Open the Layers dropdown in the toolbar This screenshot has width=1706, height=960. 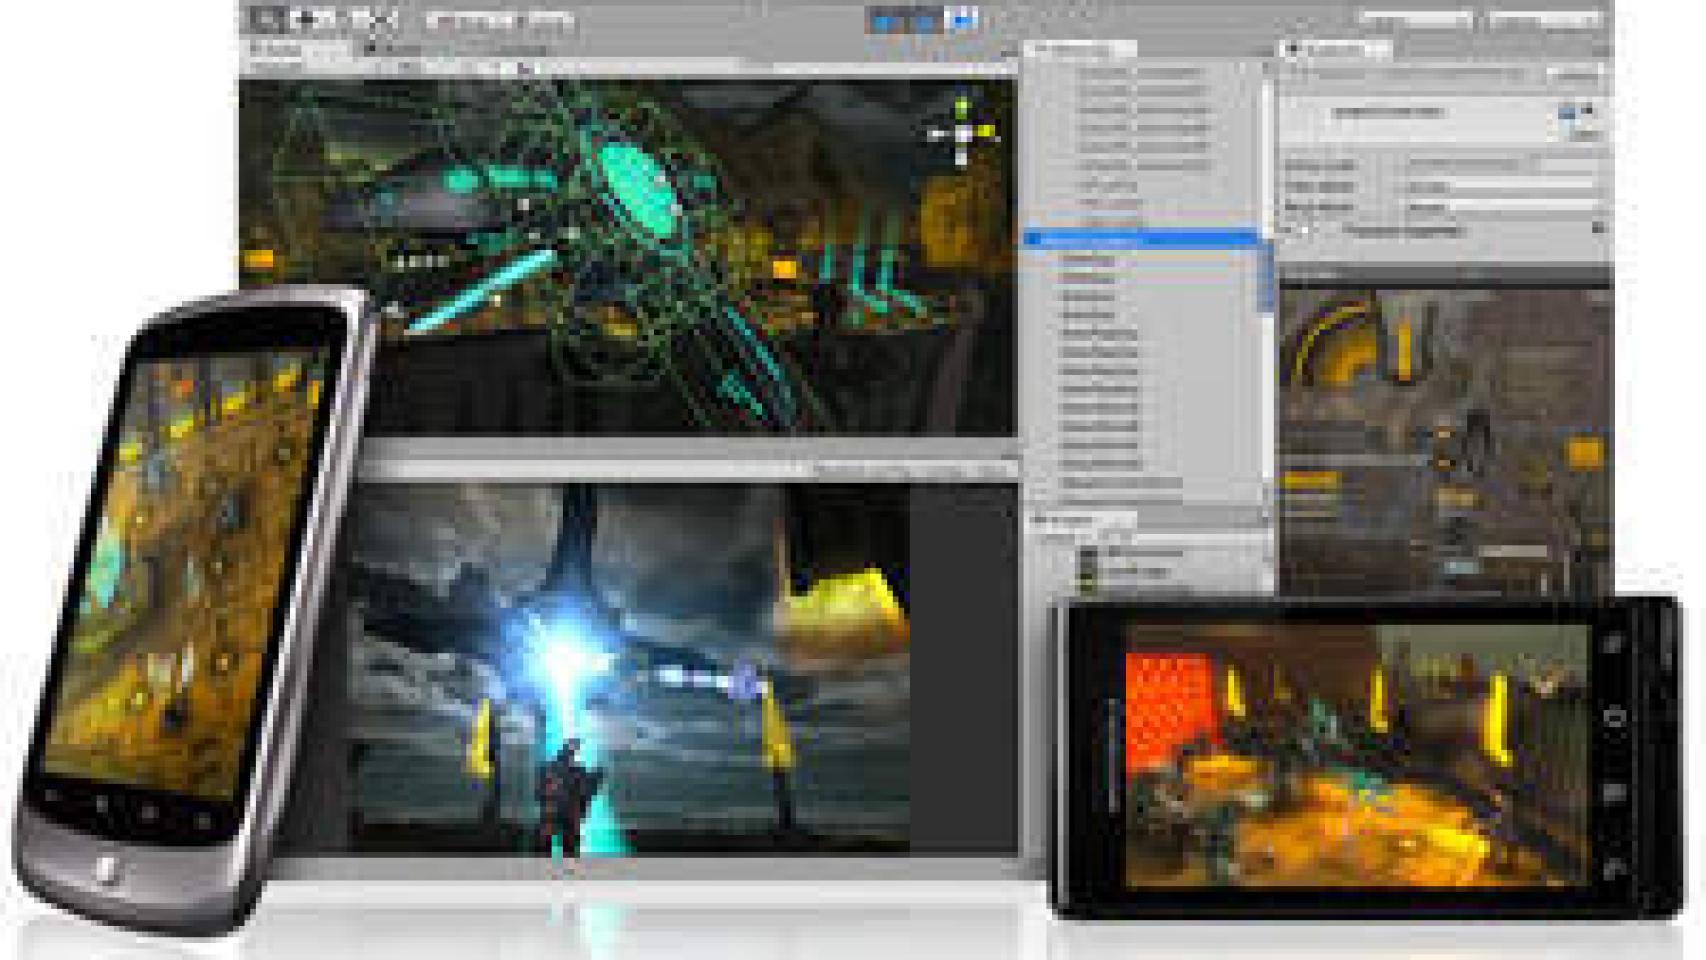[x=1414, y=18]
